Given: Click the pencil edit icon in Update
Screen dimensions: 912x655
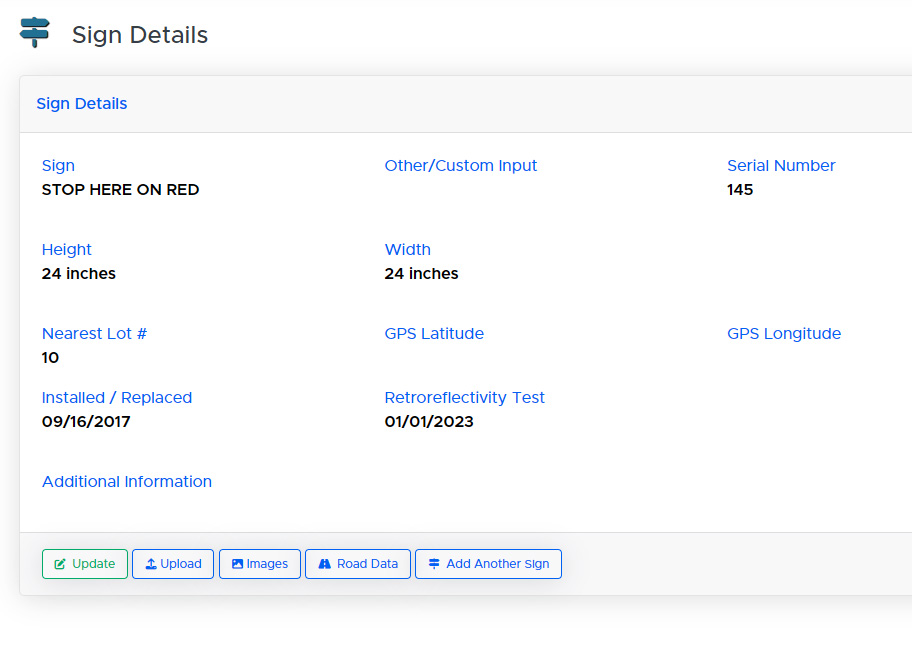Looking at the screenshot, I should [60, 564].
